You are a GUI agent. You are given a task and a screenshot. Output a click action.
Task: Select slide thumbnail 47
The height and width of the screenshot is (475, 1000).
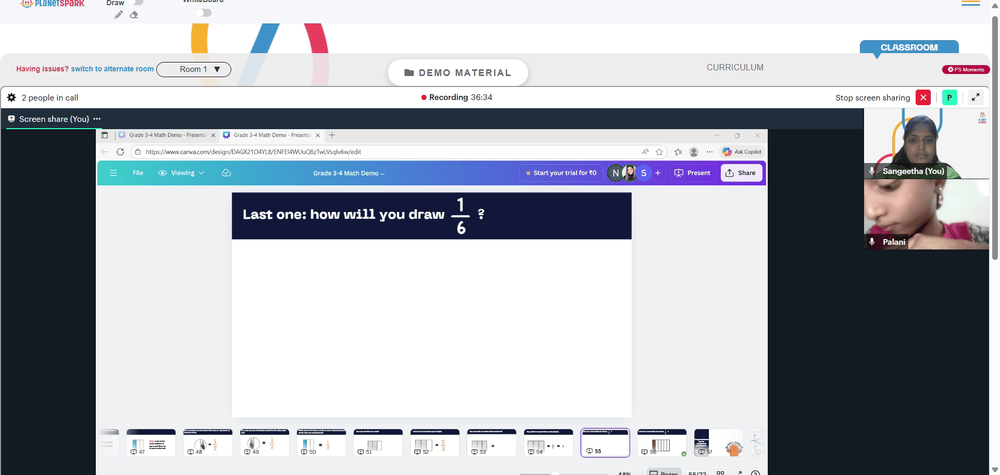coord(151,442)
